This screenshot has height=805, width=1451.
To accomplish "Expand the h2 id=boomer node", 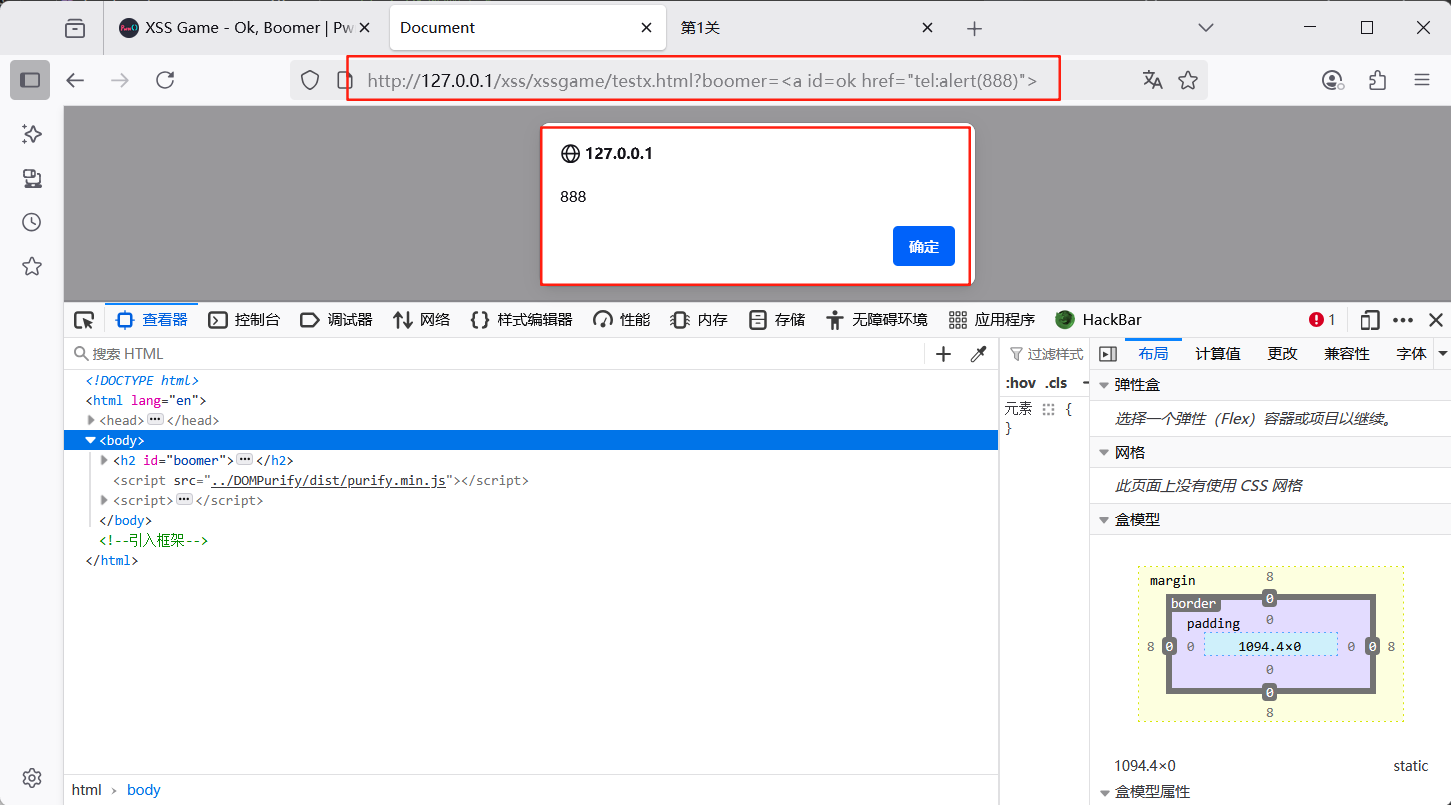I will (x=104, y=460).
